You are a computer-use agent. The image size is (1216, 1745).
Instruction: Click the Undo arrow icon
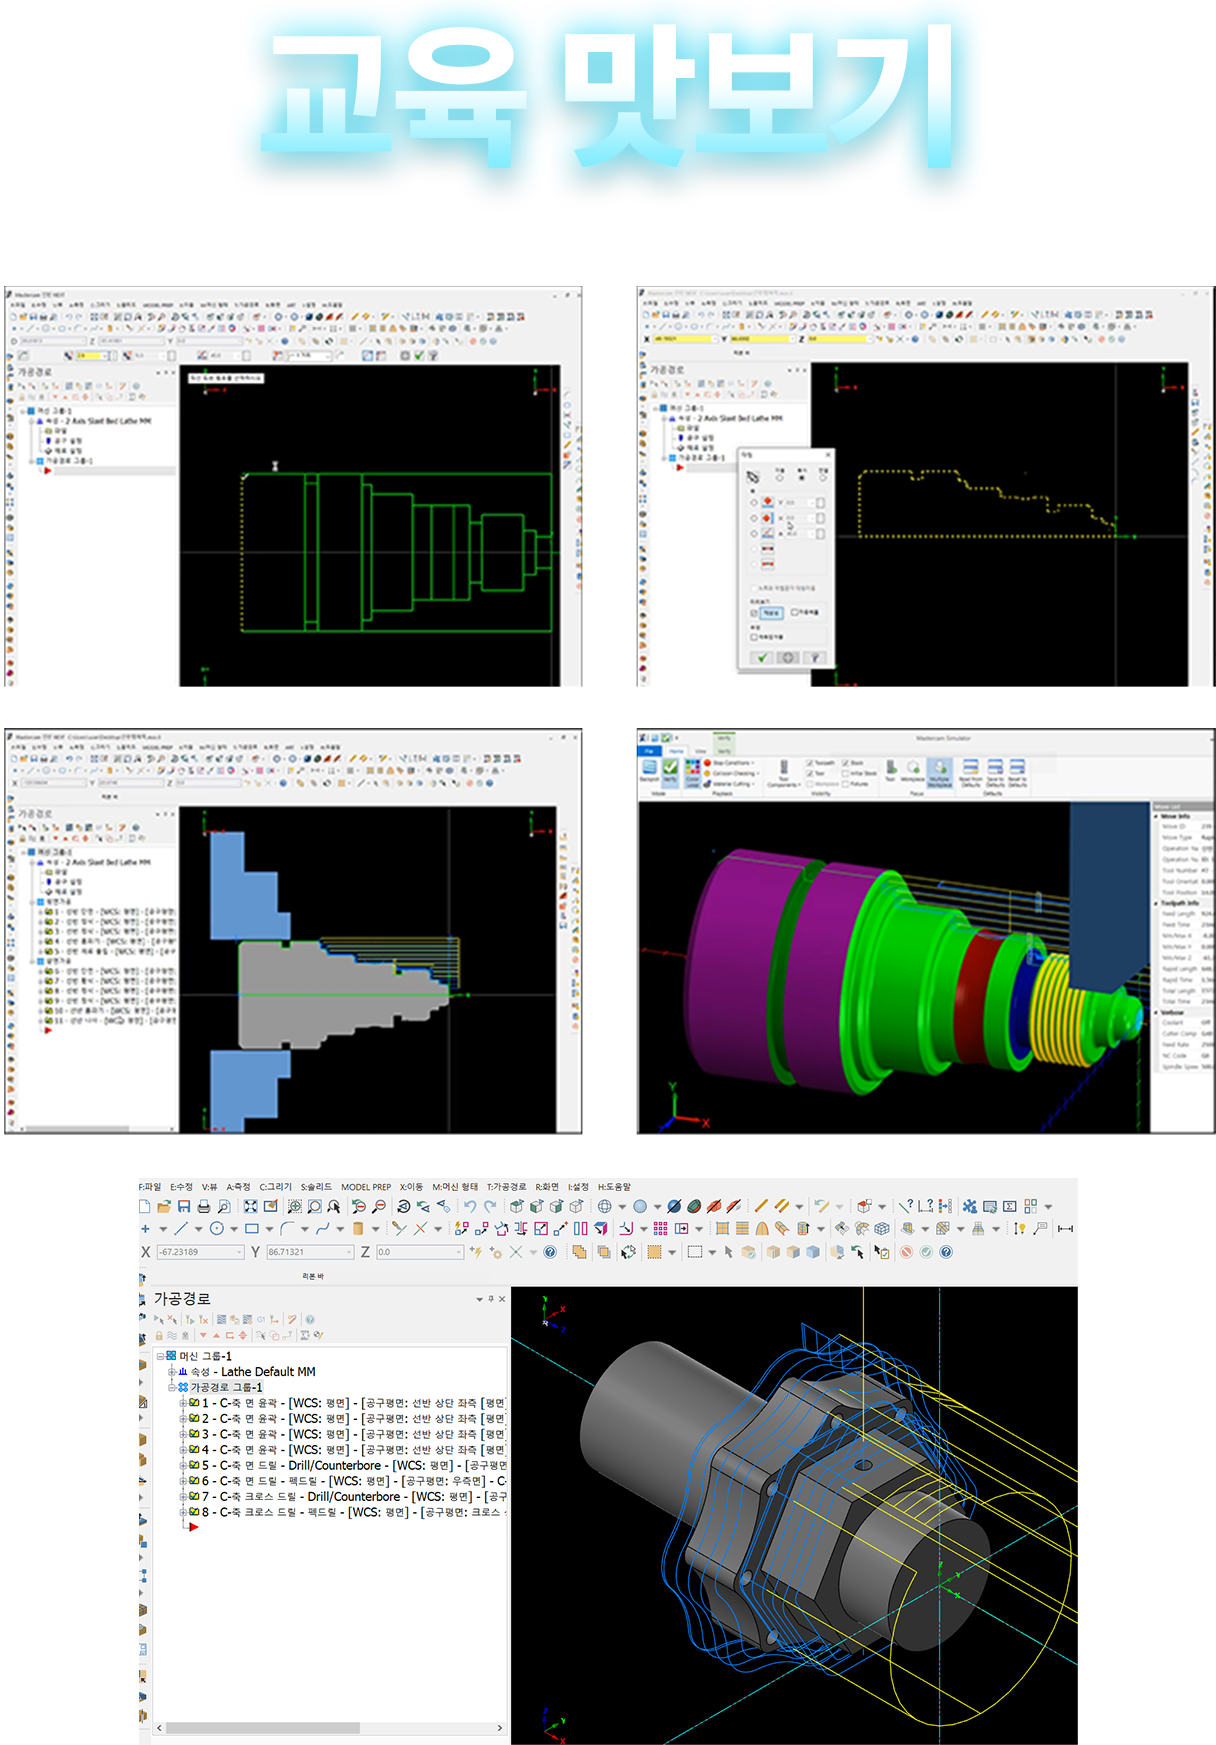coord(470,1206)
